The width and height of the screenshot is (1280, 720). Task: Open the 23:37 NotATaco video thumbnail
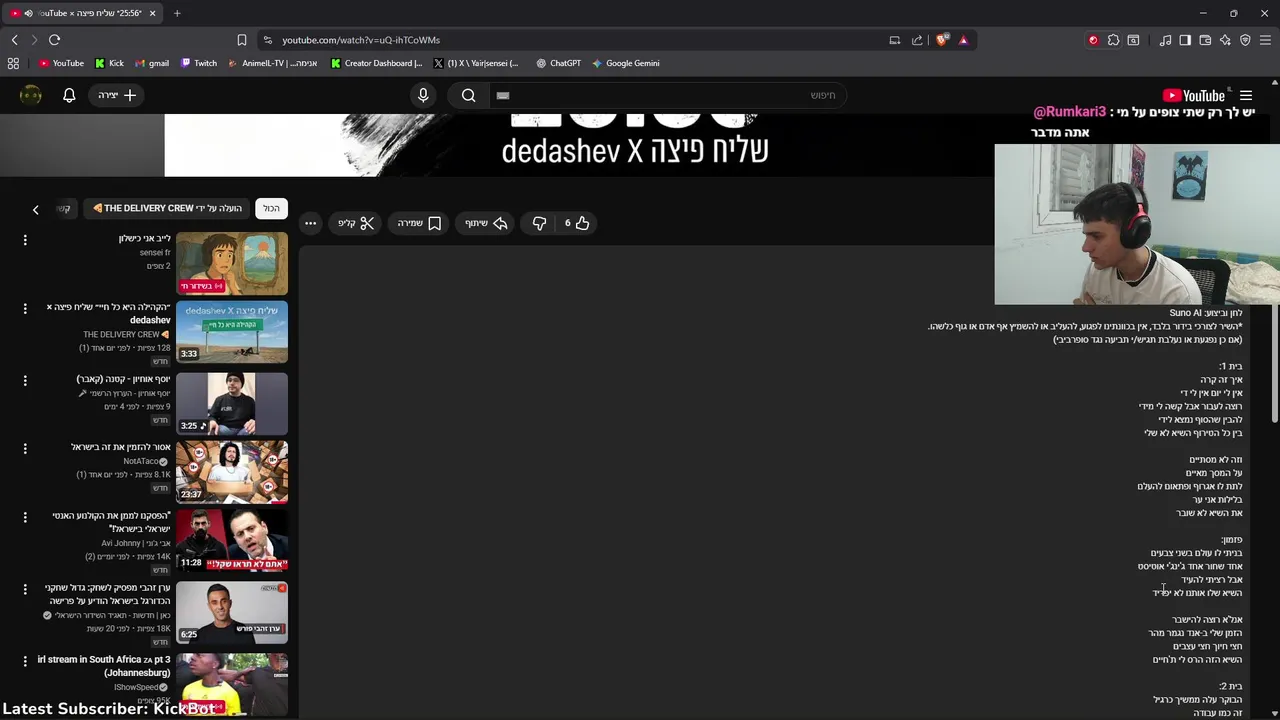tap(232, 472)
